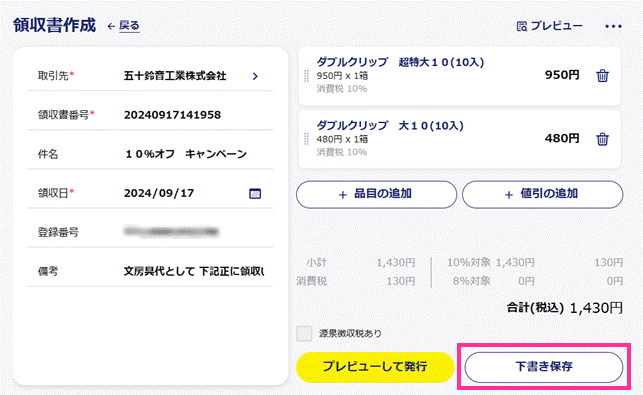Edit the 領収書番号 field 20240917141958
Screen dimensions: 643x395
click(x=172, y=115)
